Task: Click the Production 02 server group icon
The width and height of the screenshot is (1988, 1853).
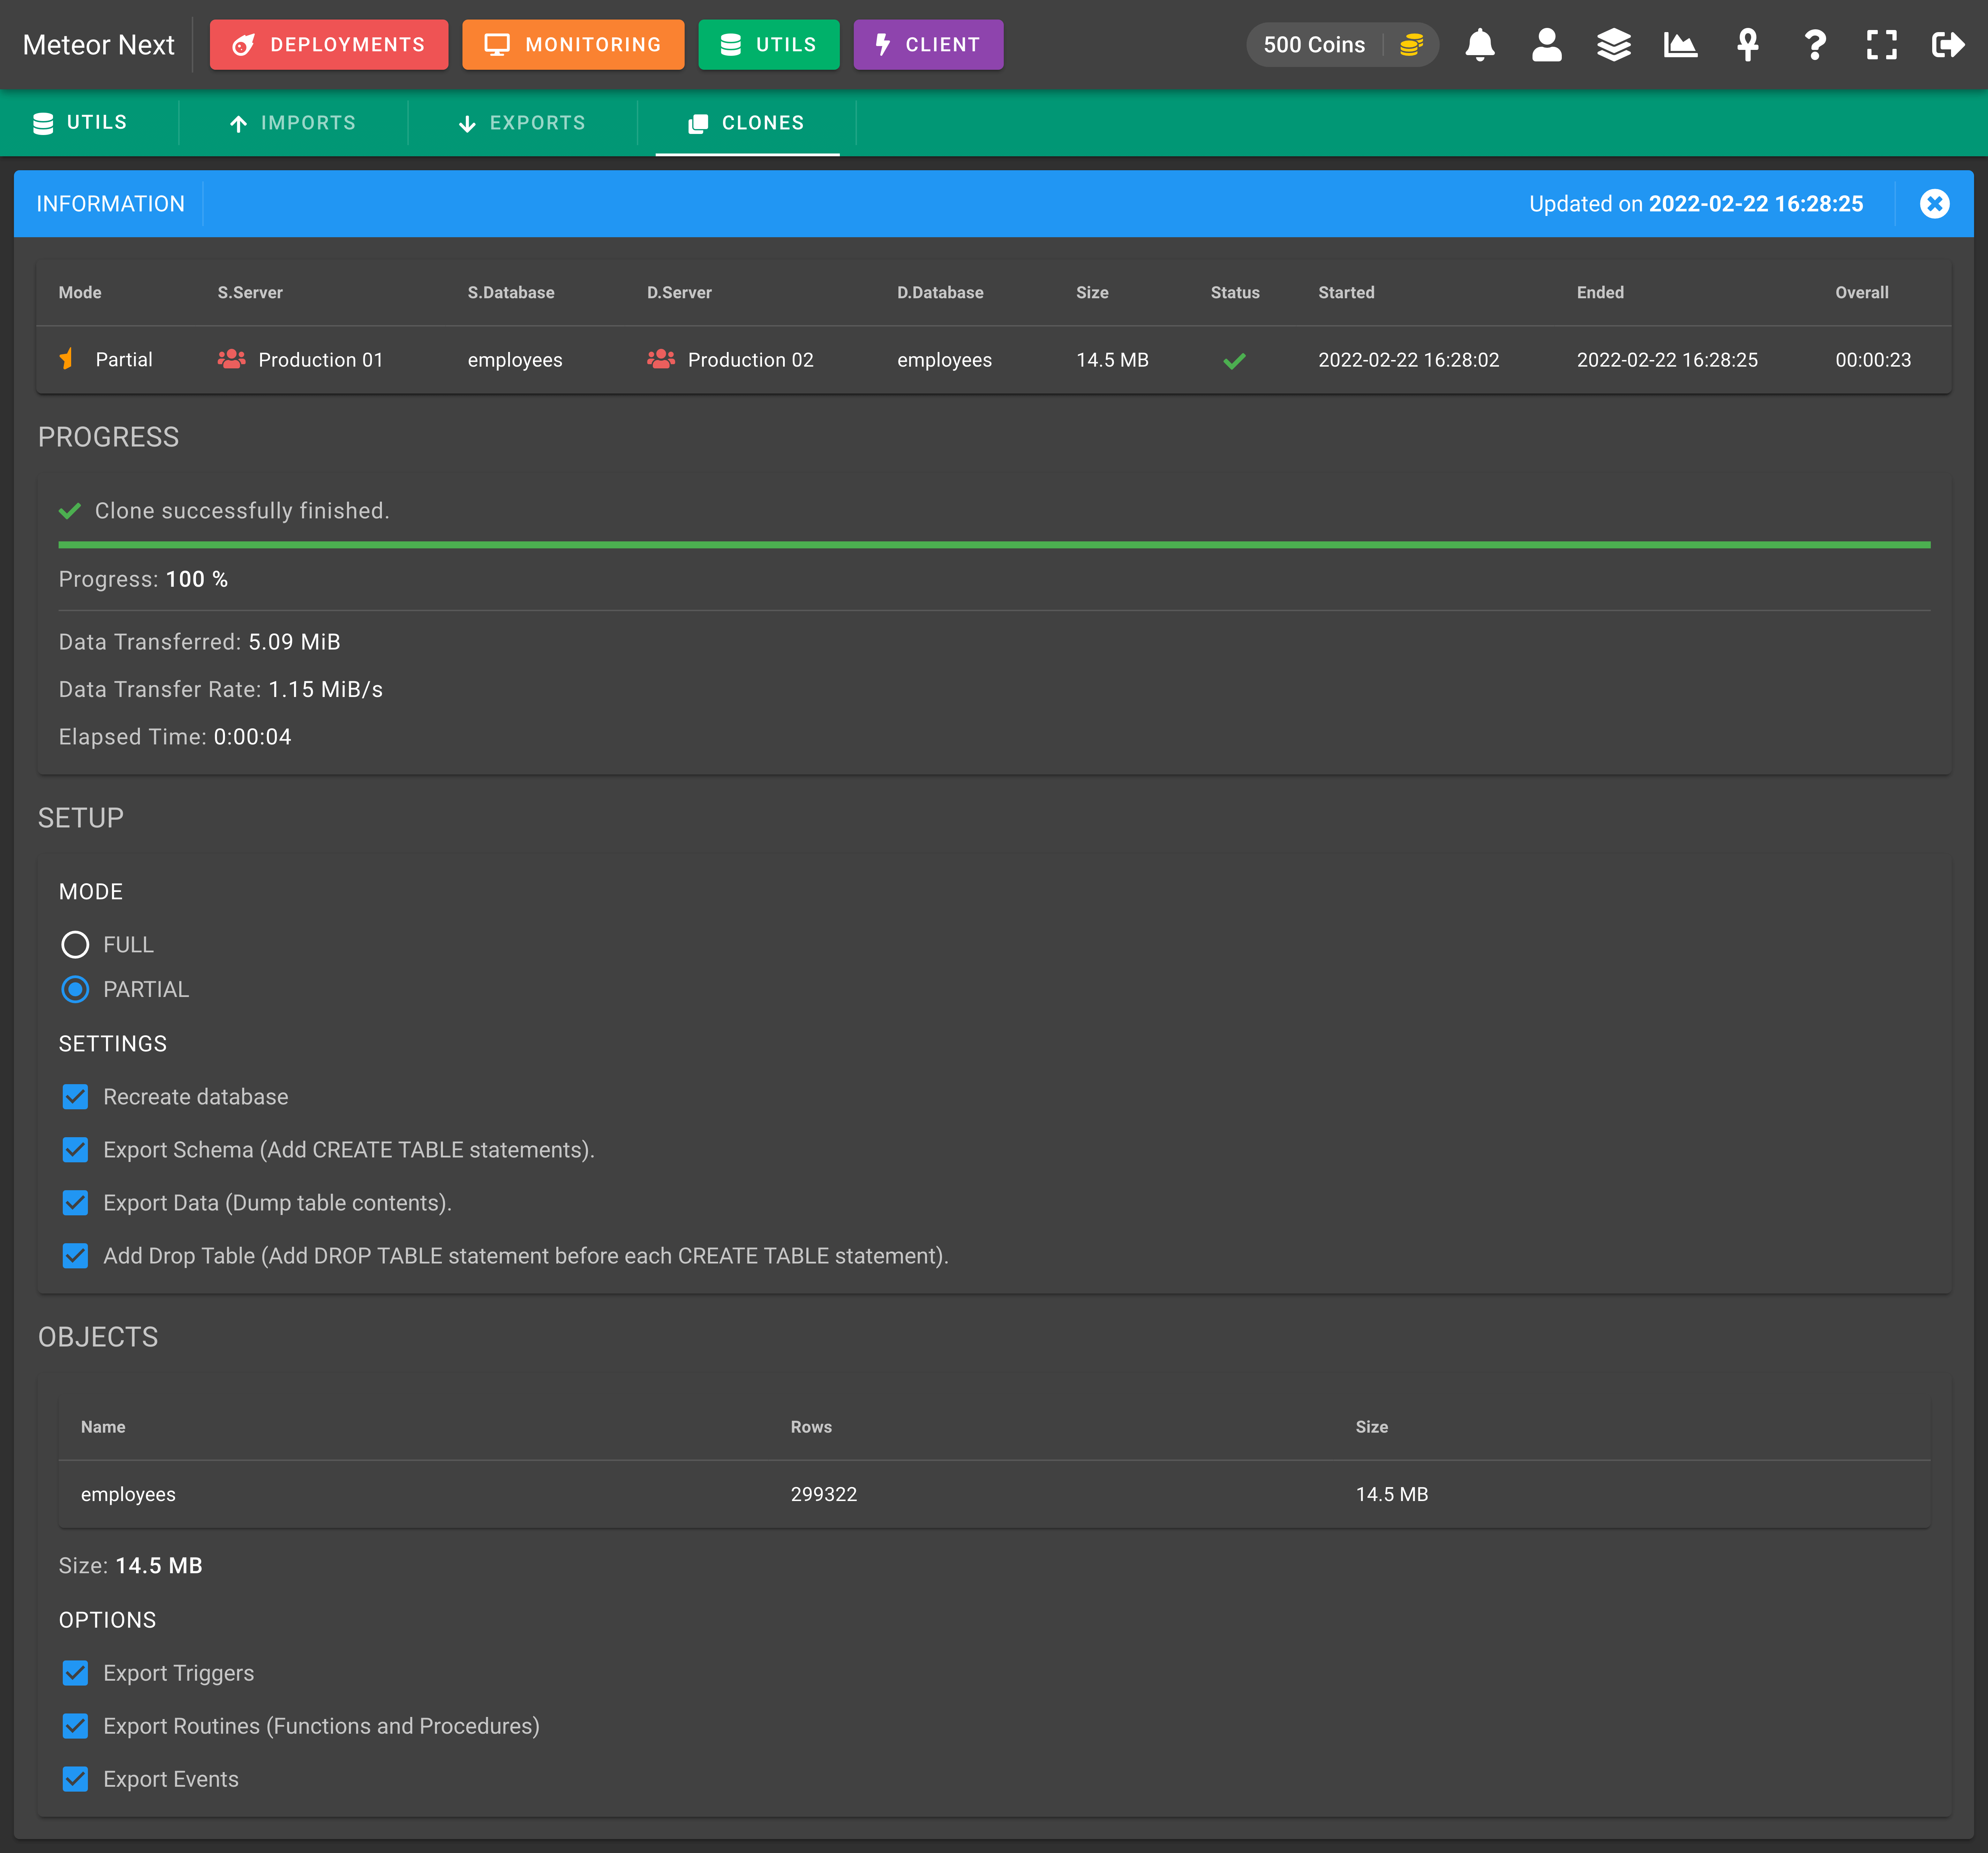Action: [x=661, y=359]
